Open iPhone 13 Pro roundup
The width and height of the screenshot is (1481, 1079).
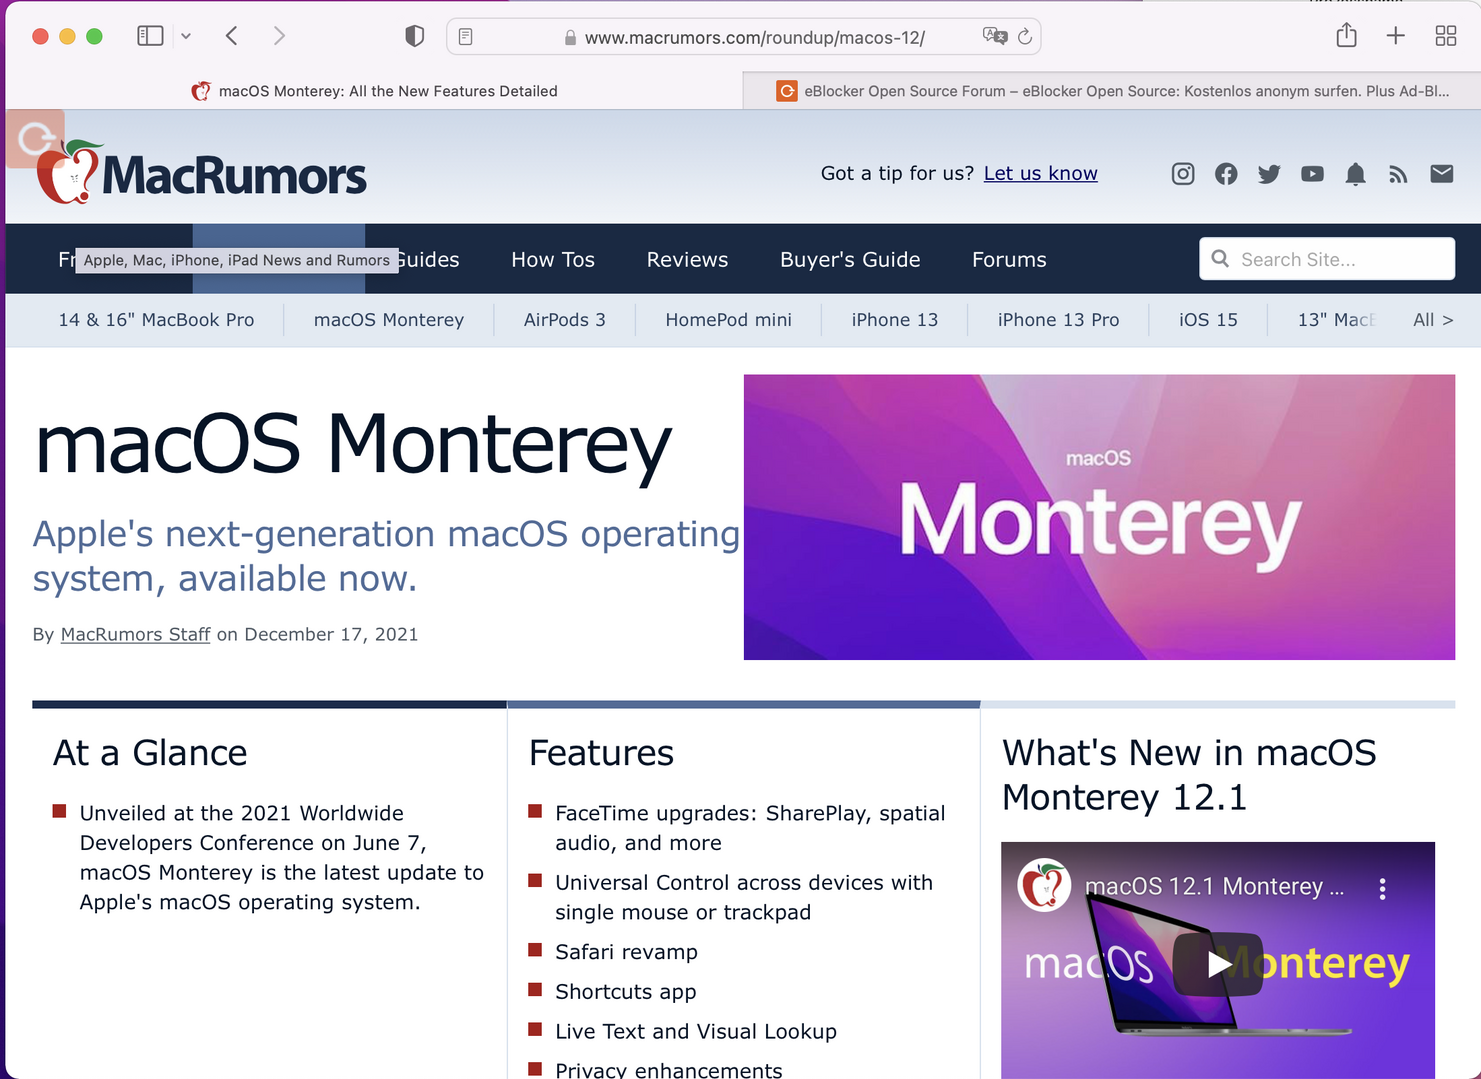[1058, 320]
